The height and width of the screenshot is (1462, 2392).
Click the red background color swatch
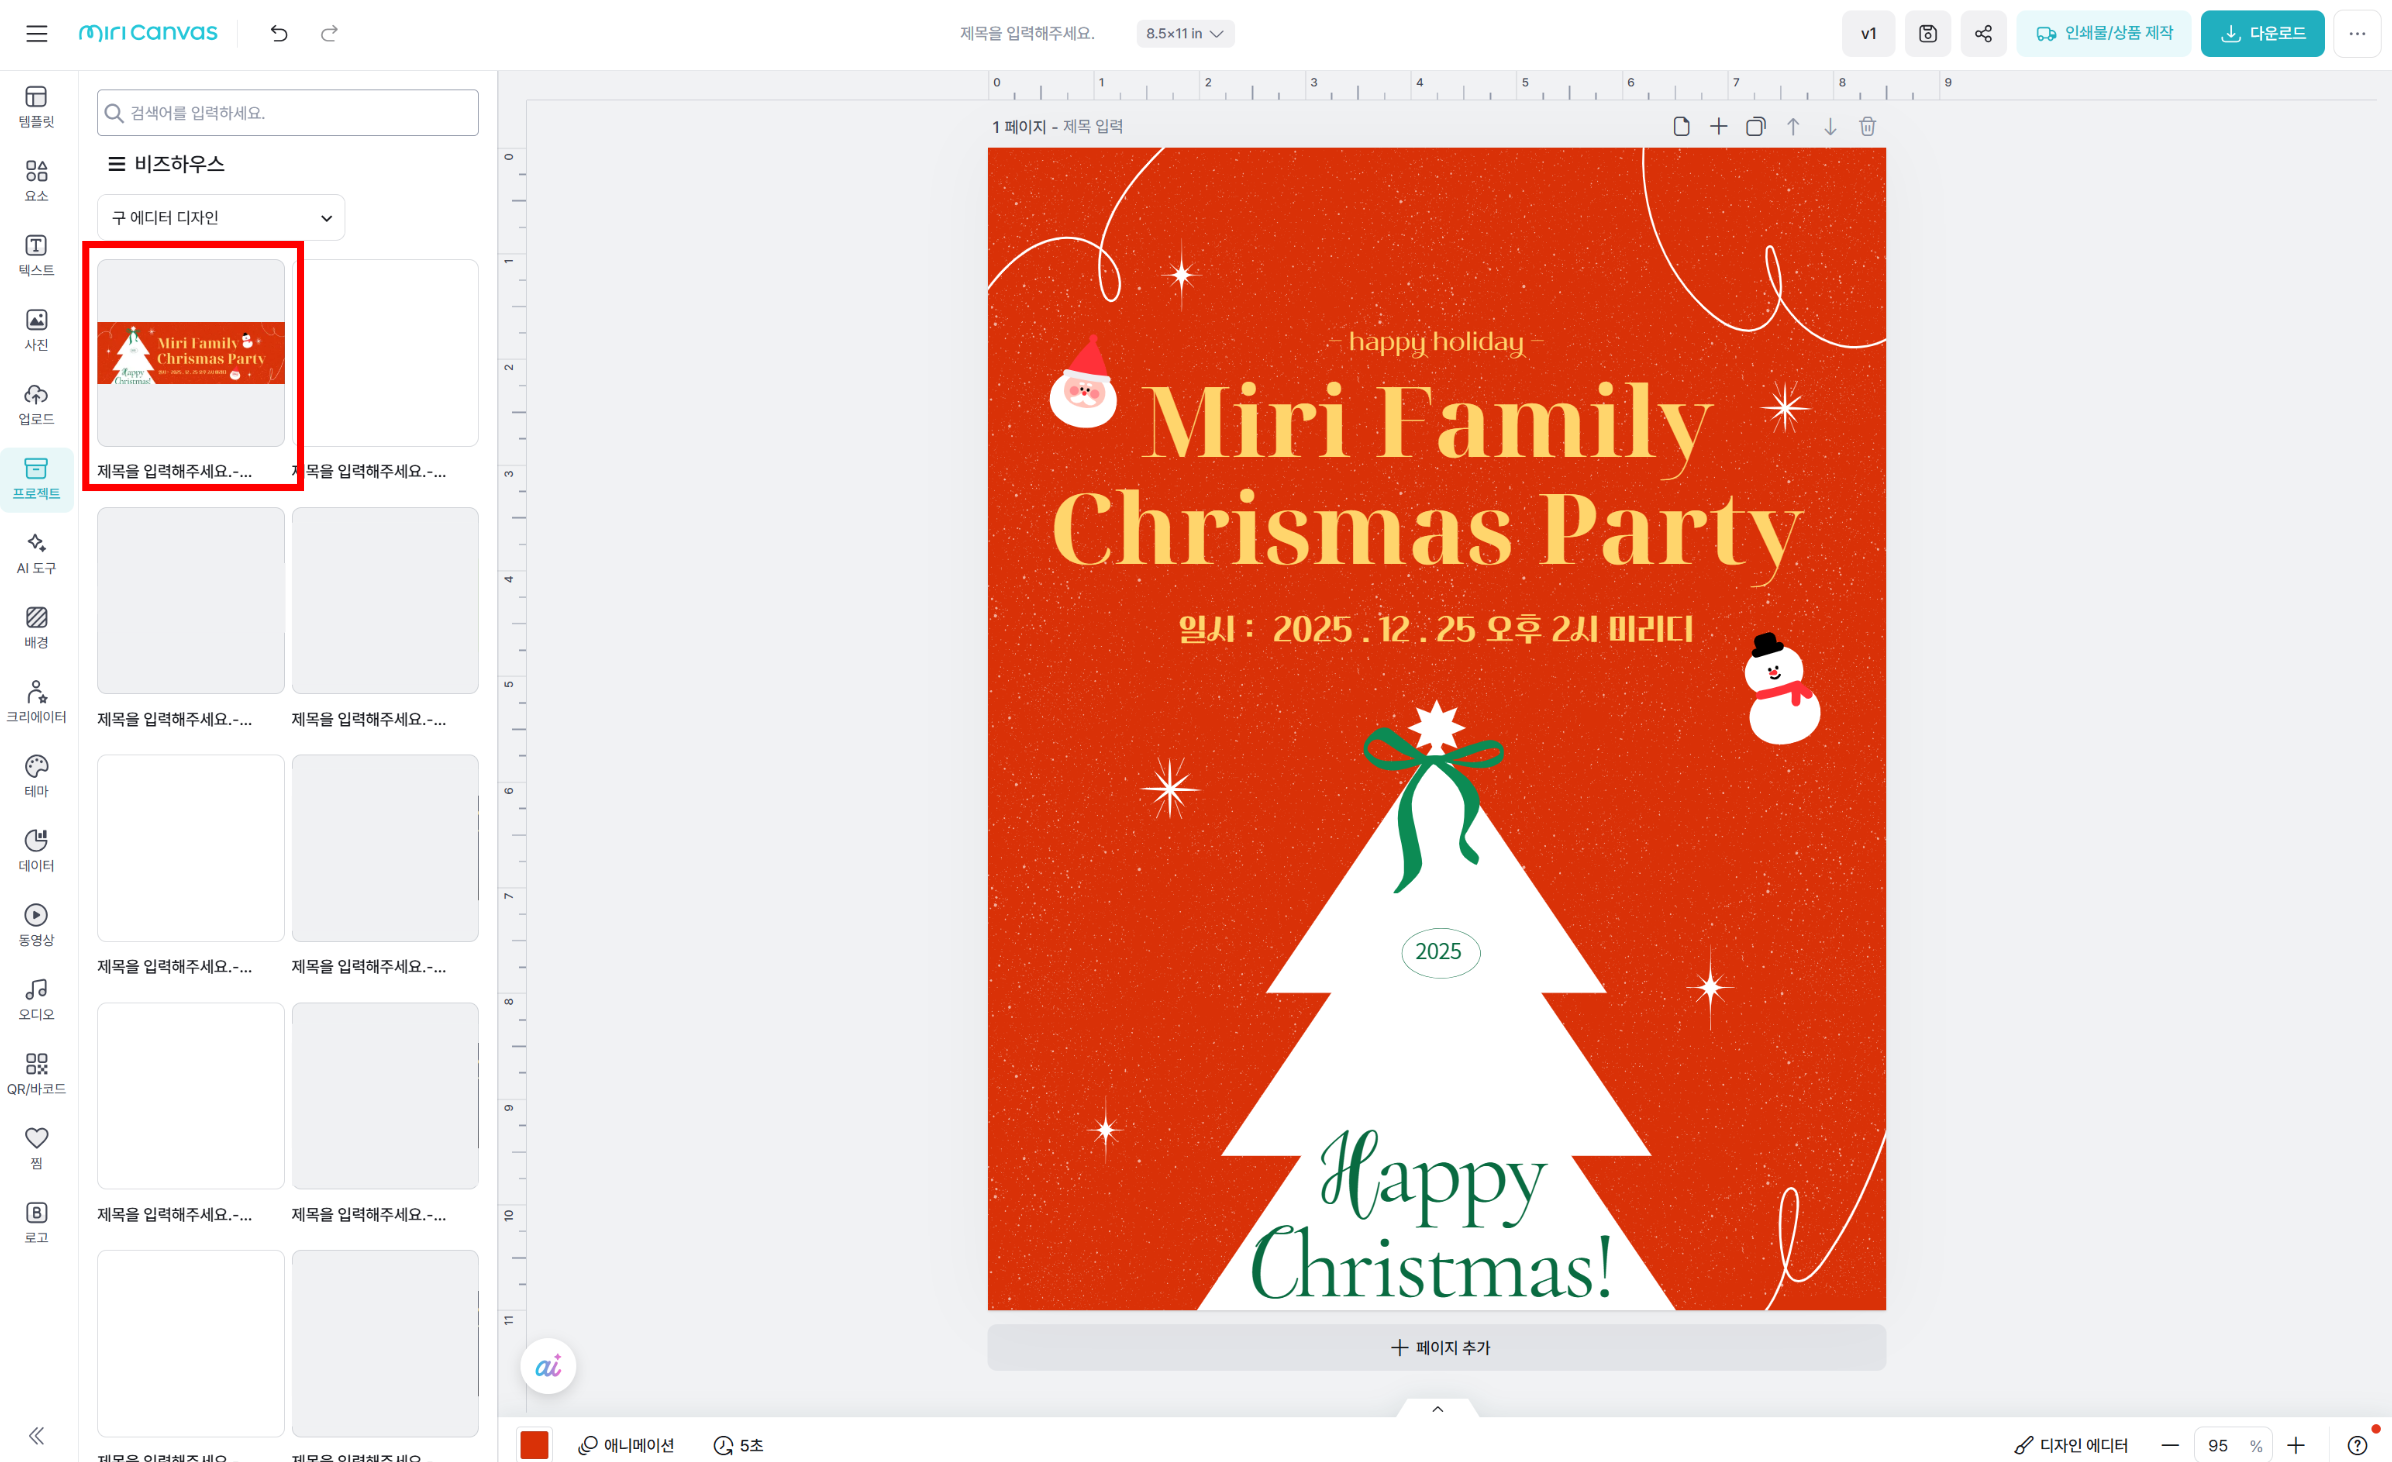(534, 1445)
